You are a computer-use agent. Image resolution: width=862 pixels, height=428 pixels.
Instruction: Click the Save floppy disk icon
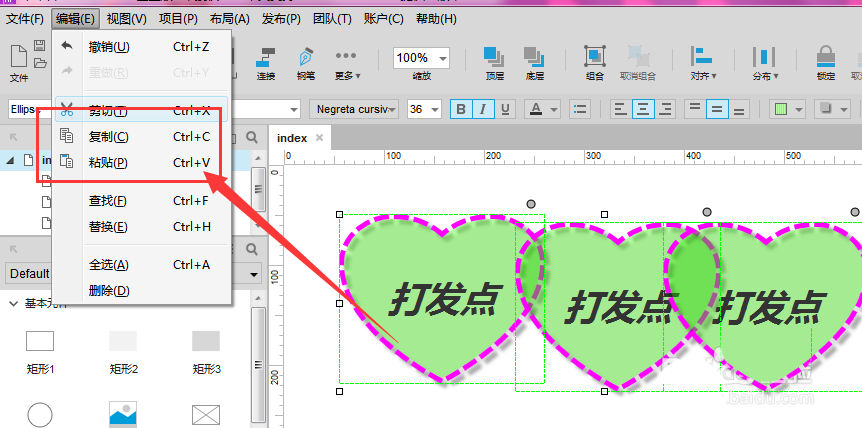(40, 46)
